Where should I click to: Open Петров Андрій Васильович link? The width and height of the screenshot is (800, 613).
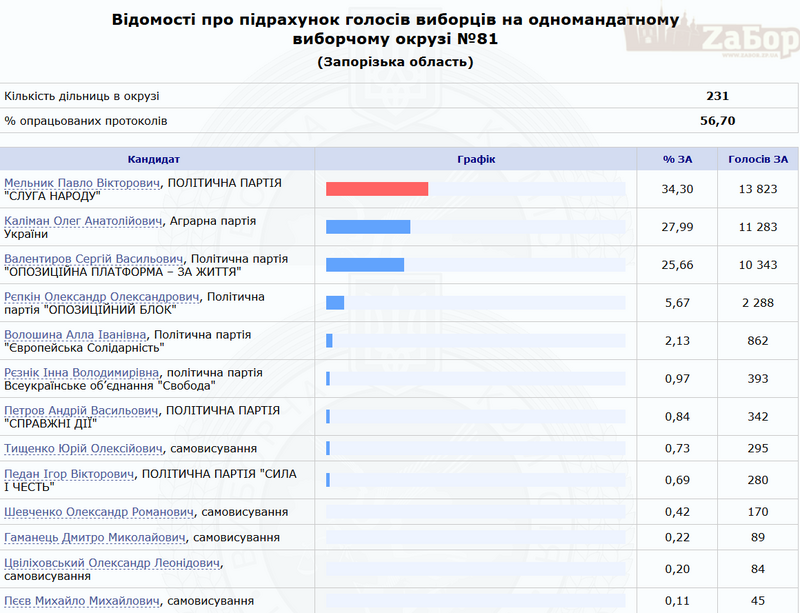point(81,410)
